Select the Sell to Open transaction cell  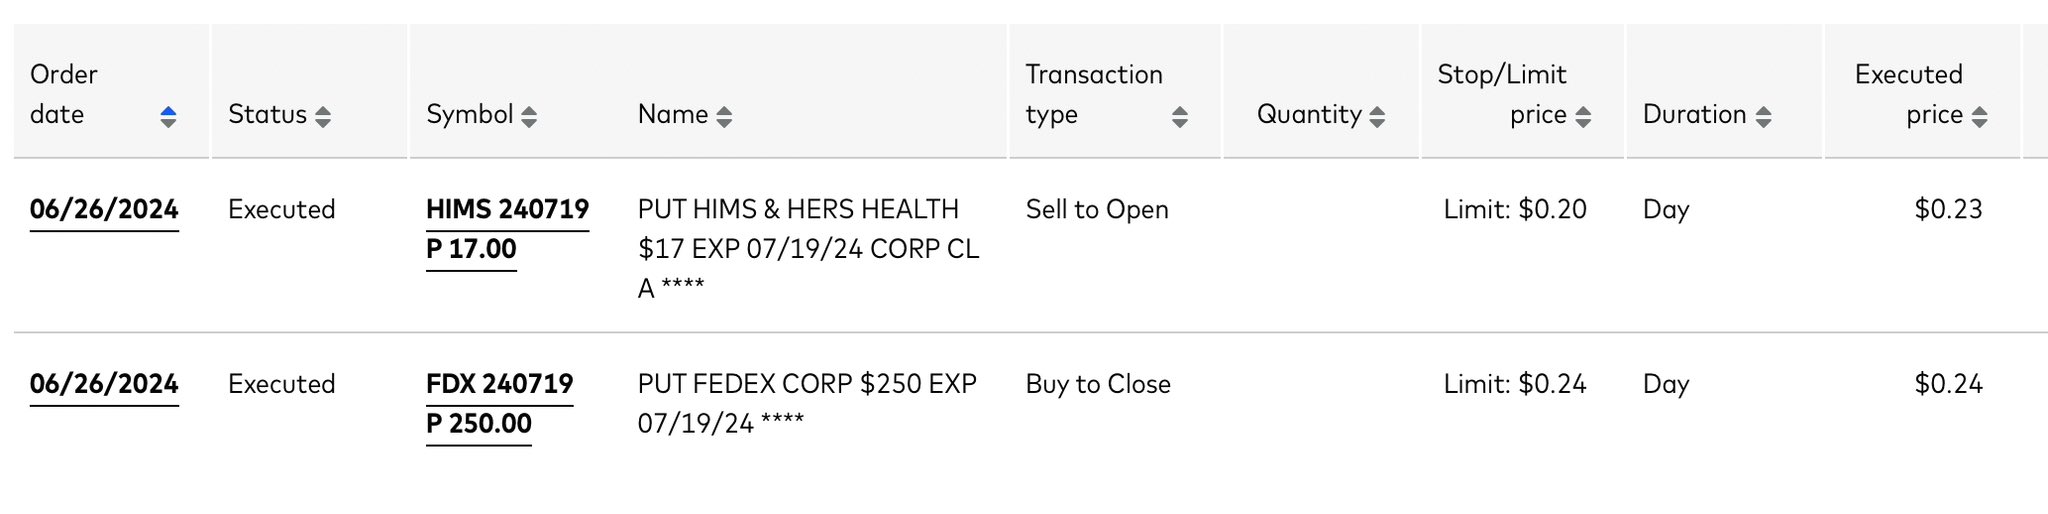(x=1097, y=210)
